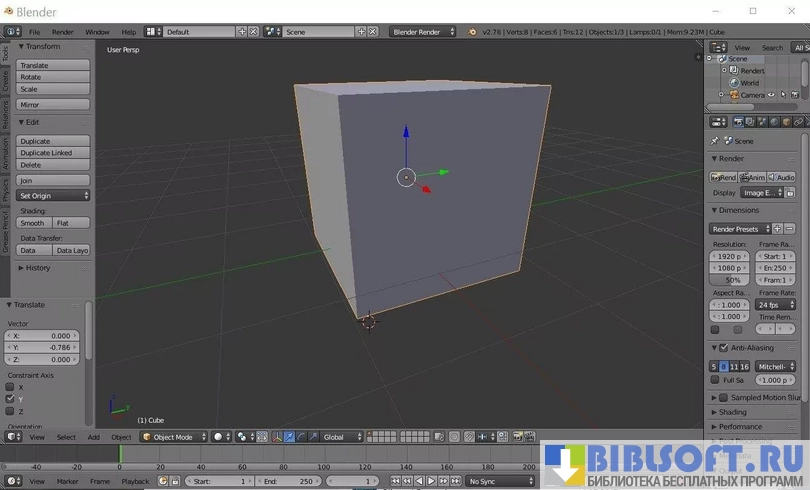Click the Duplicate Linked button
This screenshot has height=490, width=810.
(x=53, y=153)
